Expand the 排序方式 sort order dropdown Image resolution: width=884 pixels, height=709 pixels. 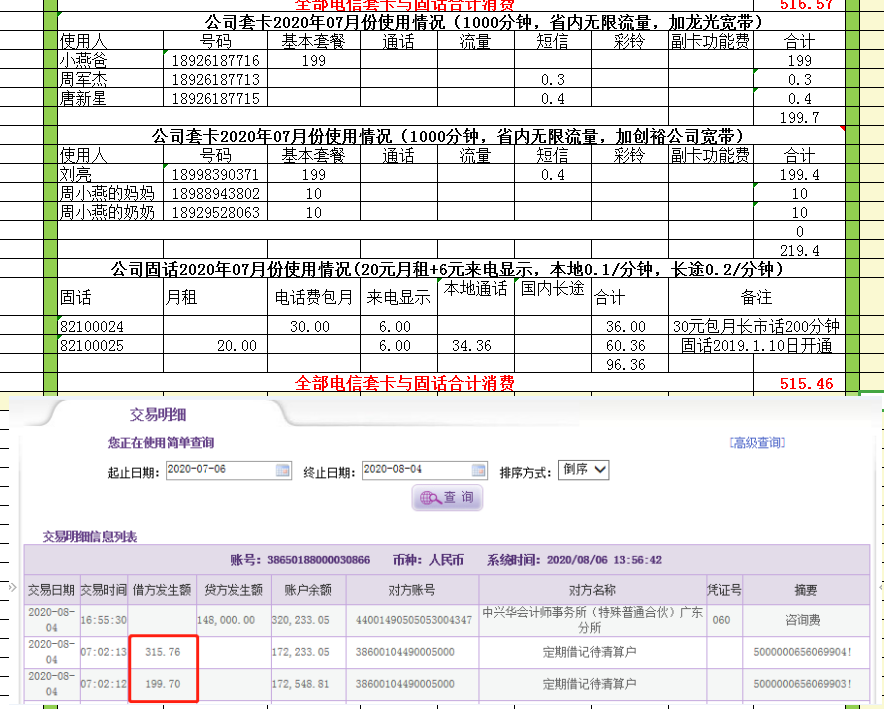[584, 470]
